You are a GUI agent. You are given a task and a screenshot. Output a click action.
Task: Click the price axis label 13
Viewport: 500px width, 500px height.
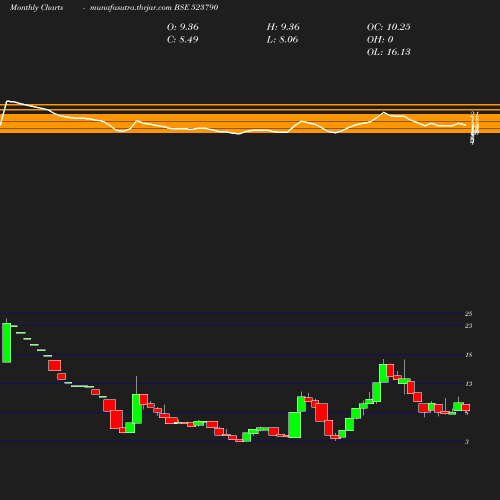tap(468, 384)
